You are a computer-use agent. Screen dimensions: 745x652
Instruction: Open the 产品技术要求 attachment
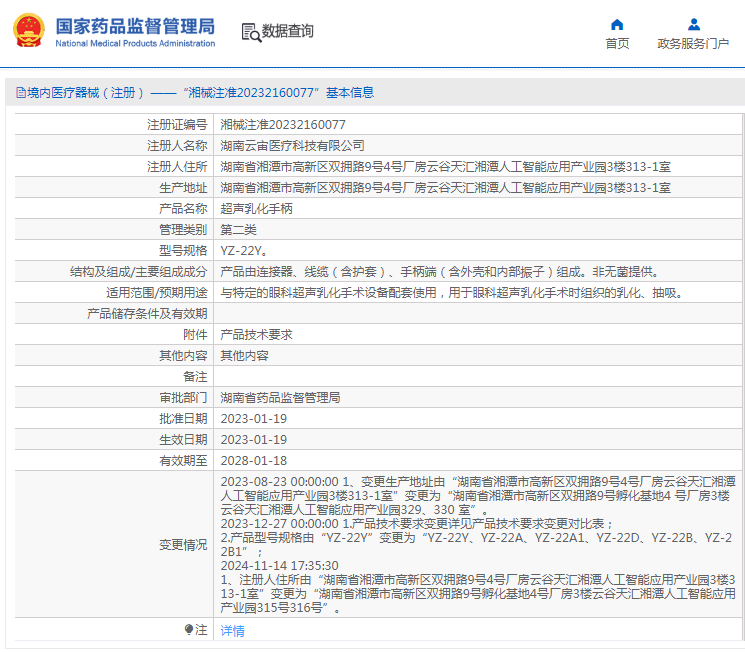[x=256, y=335]
